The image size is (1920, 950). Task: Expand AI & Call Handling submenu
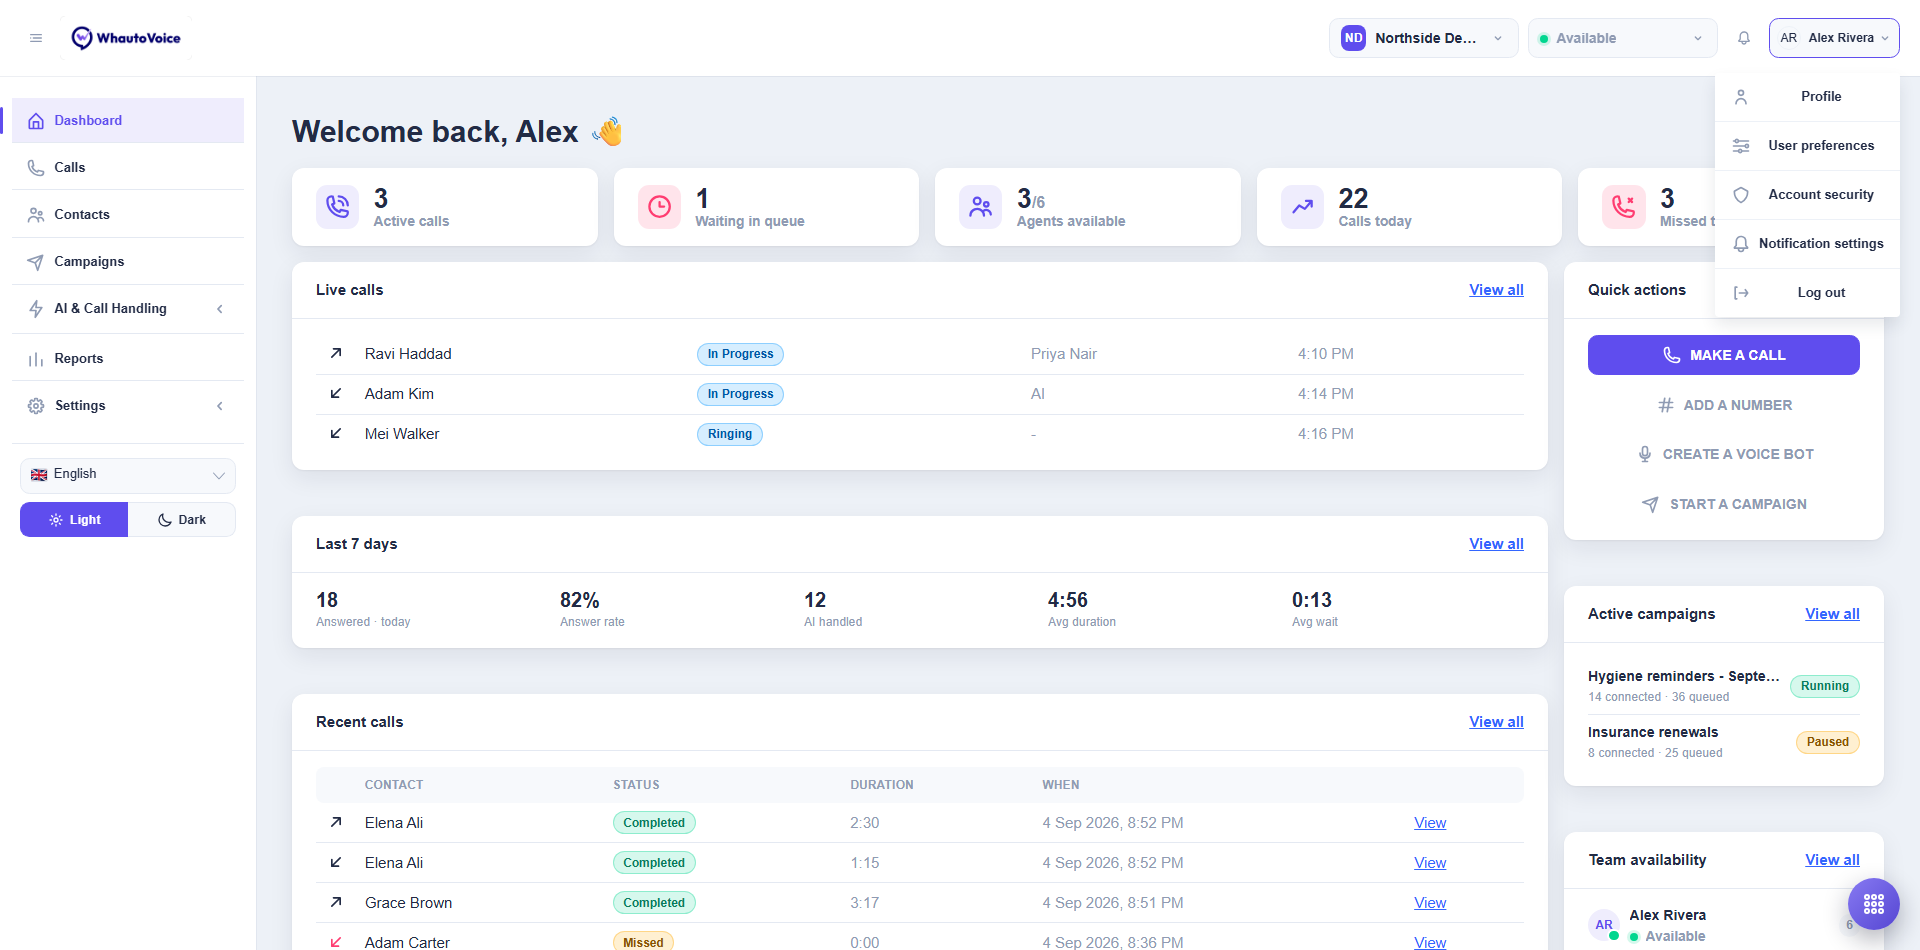128,309
